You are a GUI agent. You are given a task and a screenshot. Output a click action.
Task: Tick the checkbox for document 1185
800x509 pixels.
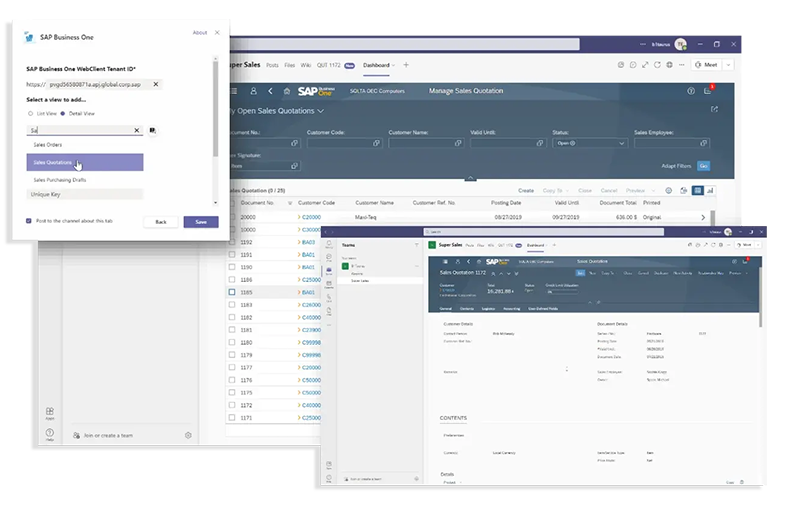coord(233,292)
